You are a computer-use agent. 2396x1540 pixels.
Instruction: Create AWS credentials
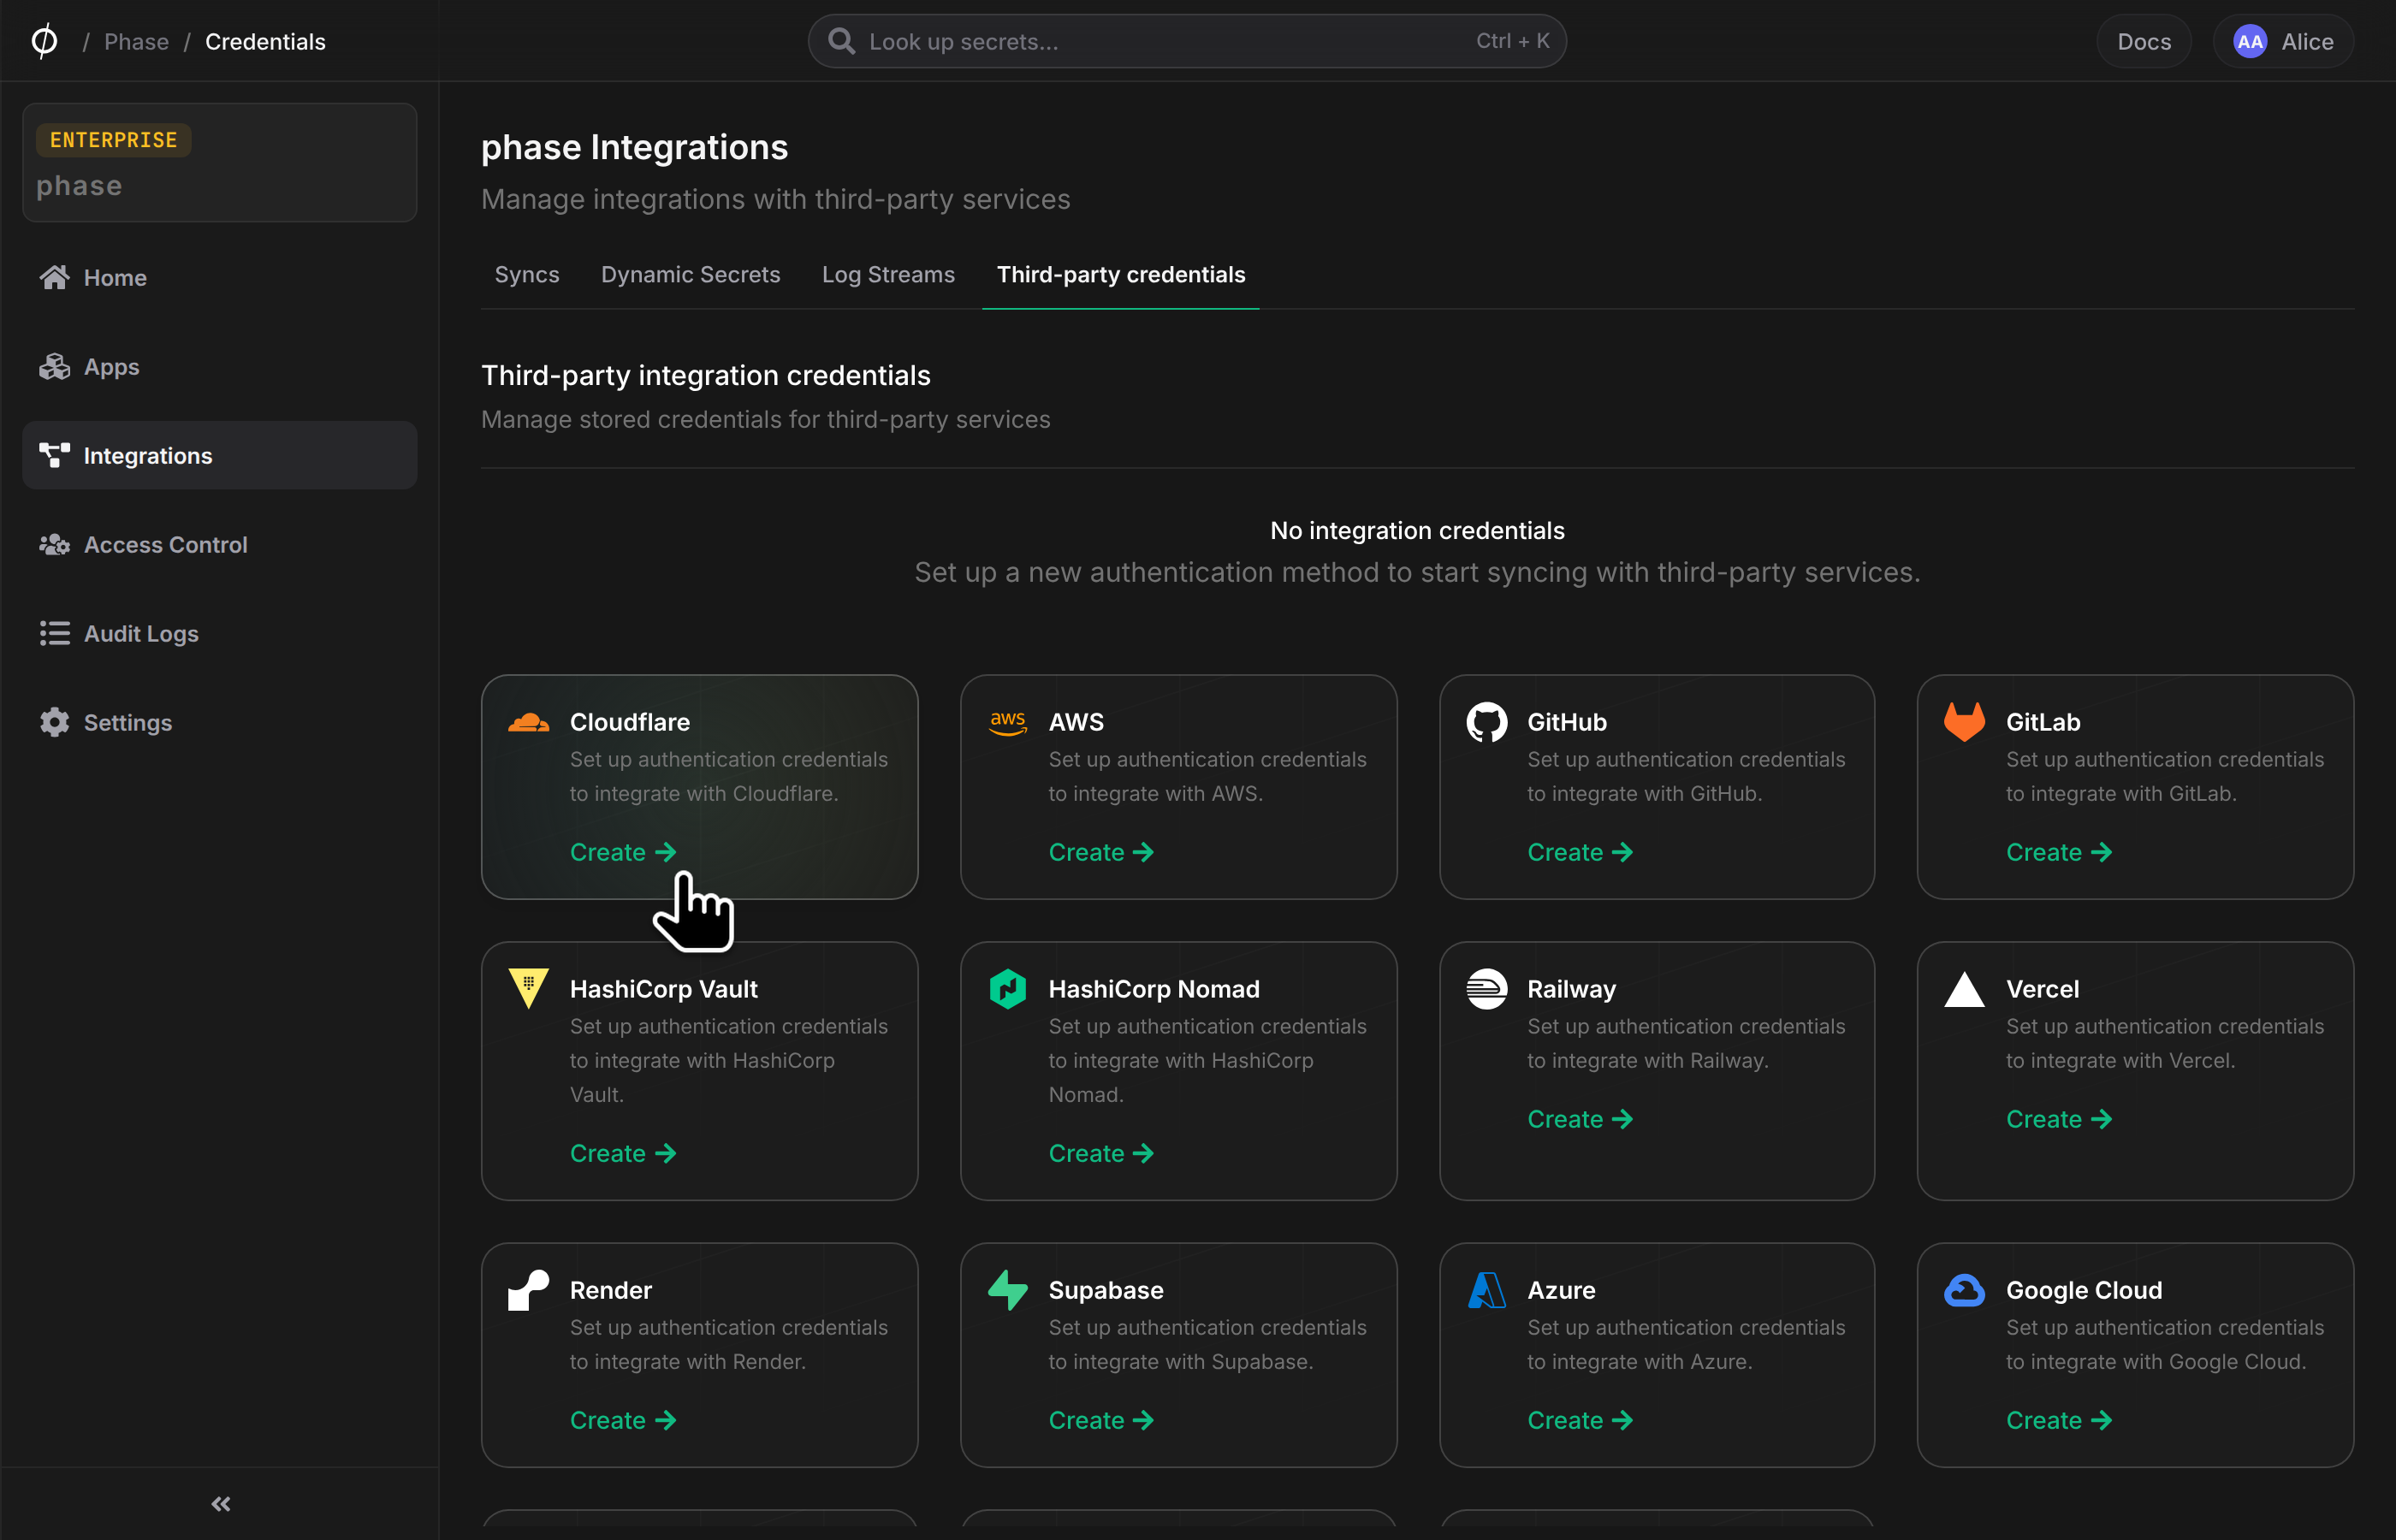pyautogui.click(x=1101, y=852)
